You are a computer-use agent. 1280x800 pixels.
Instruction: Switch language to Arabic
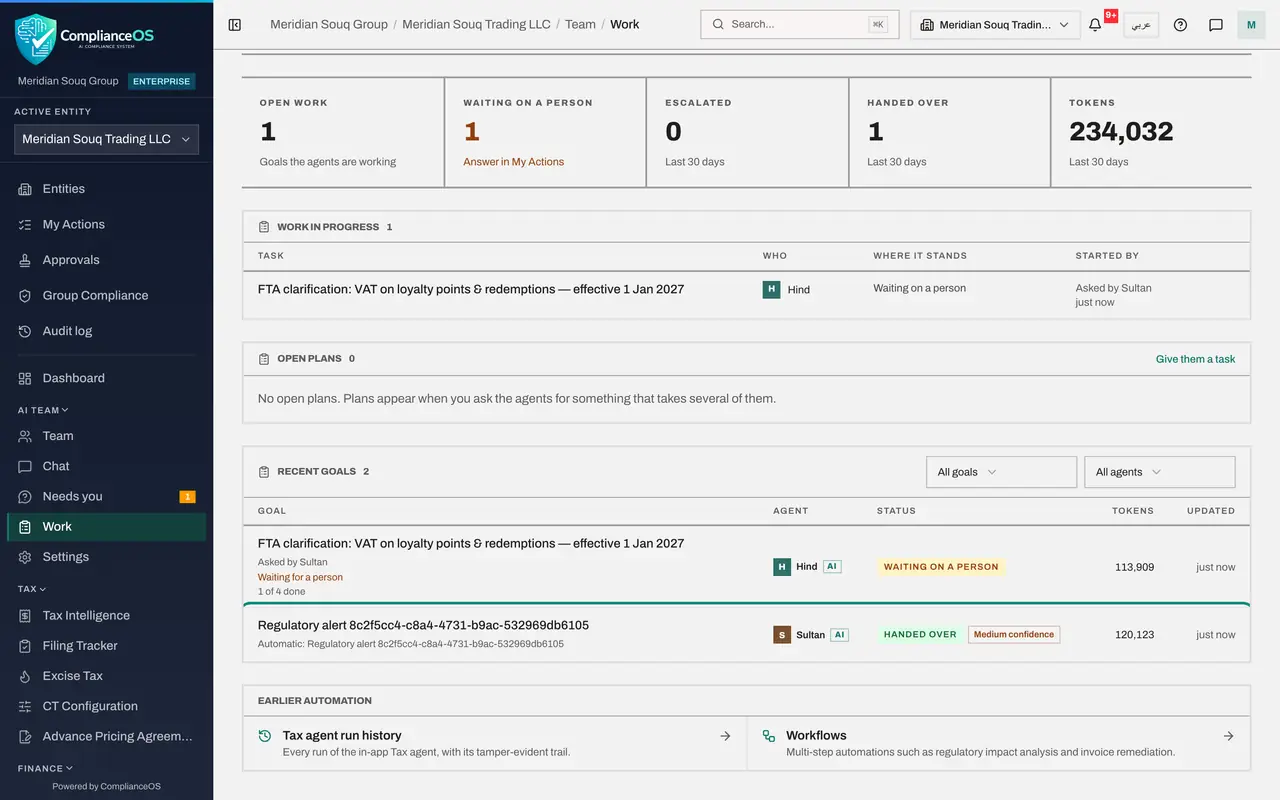coord(1141,25)
